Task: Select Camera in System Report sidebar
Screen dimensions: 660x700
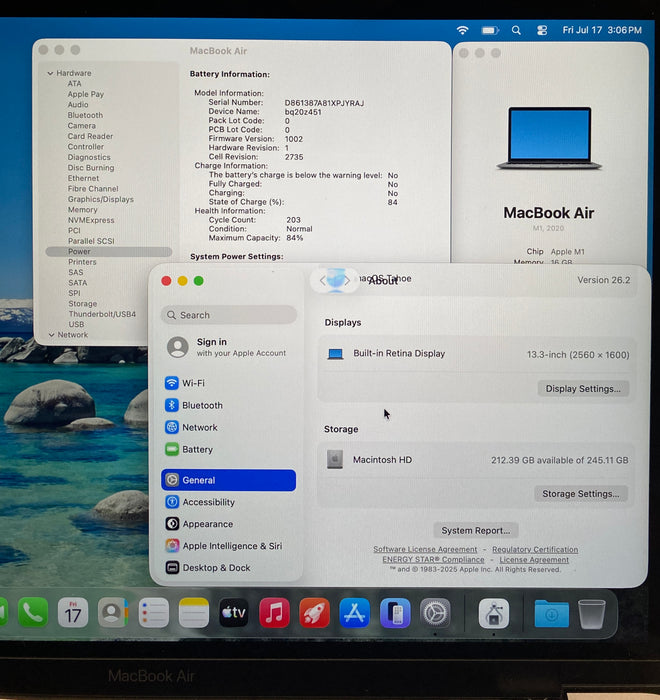Action: point(82,125)
